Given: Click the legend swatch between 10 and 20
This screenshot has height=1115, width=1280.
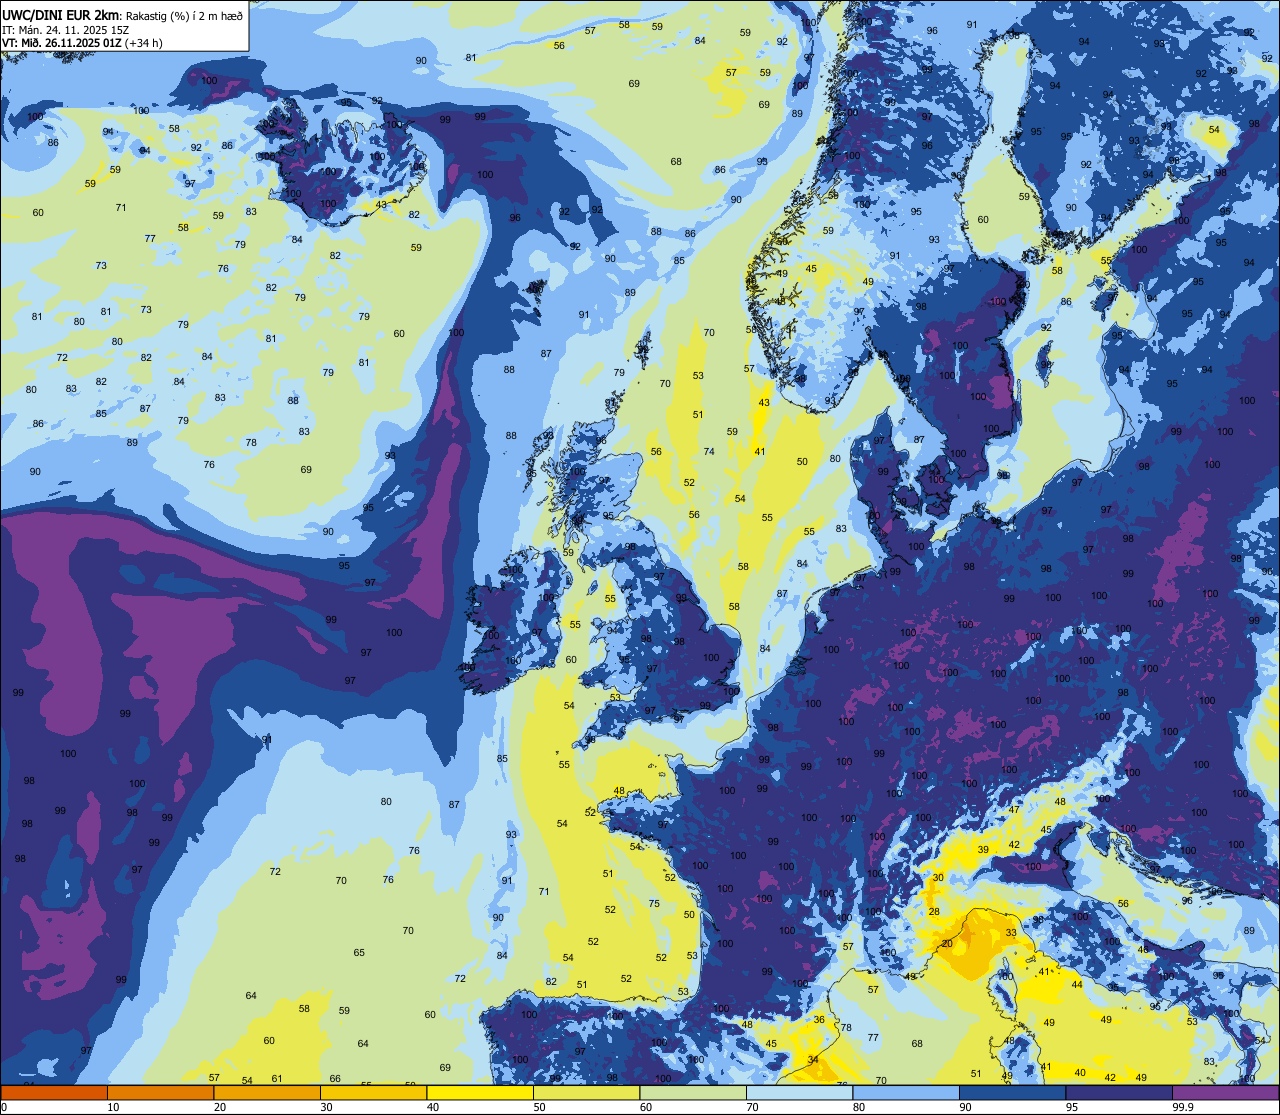Looking at the screenshot, I should click(160, 1092).
